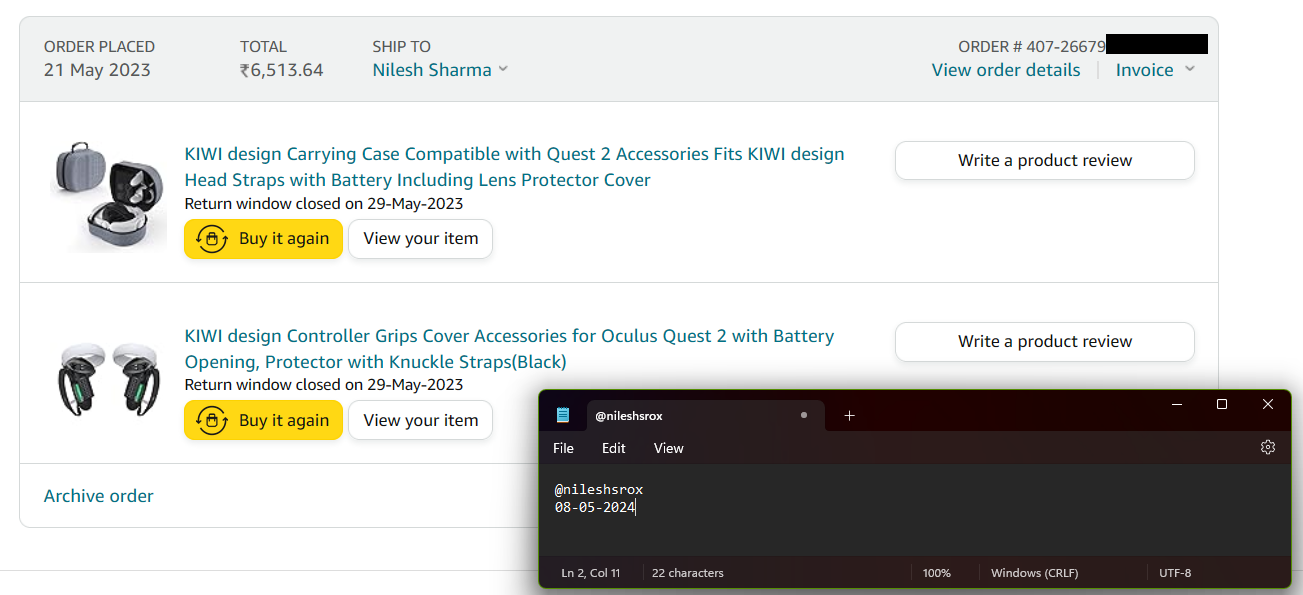Click Buy it again icon for Controller Grips
Screen dimensions: 1303x595
point(211,421)
